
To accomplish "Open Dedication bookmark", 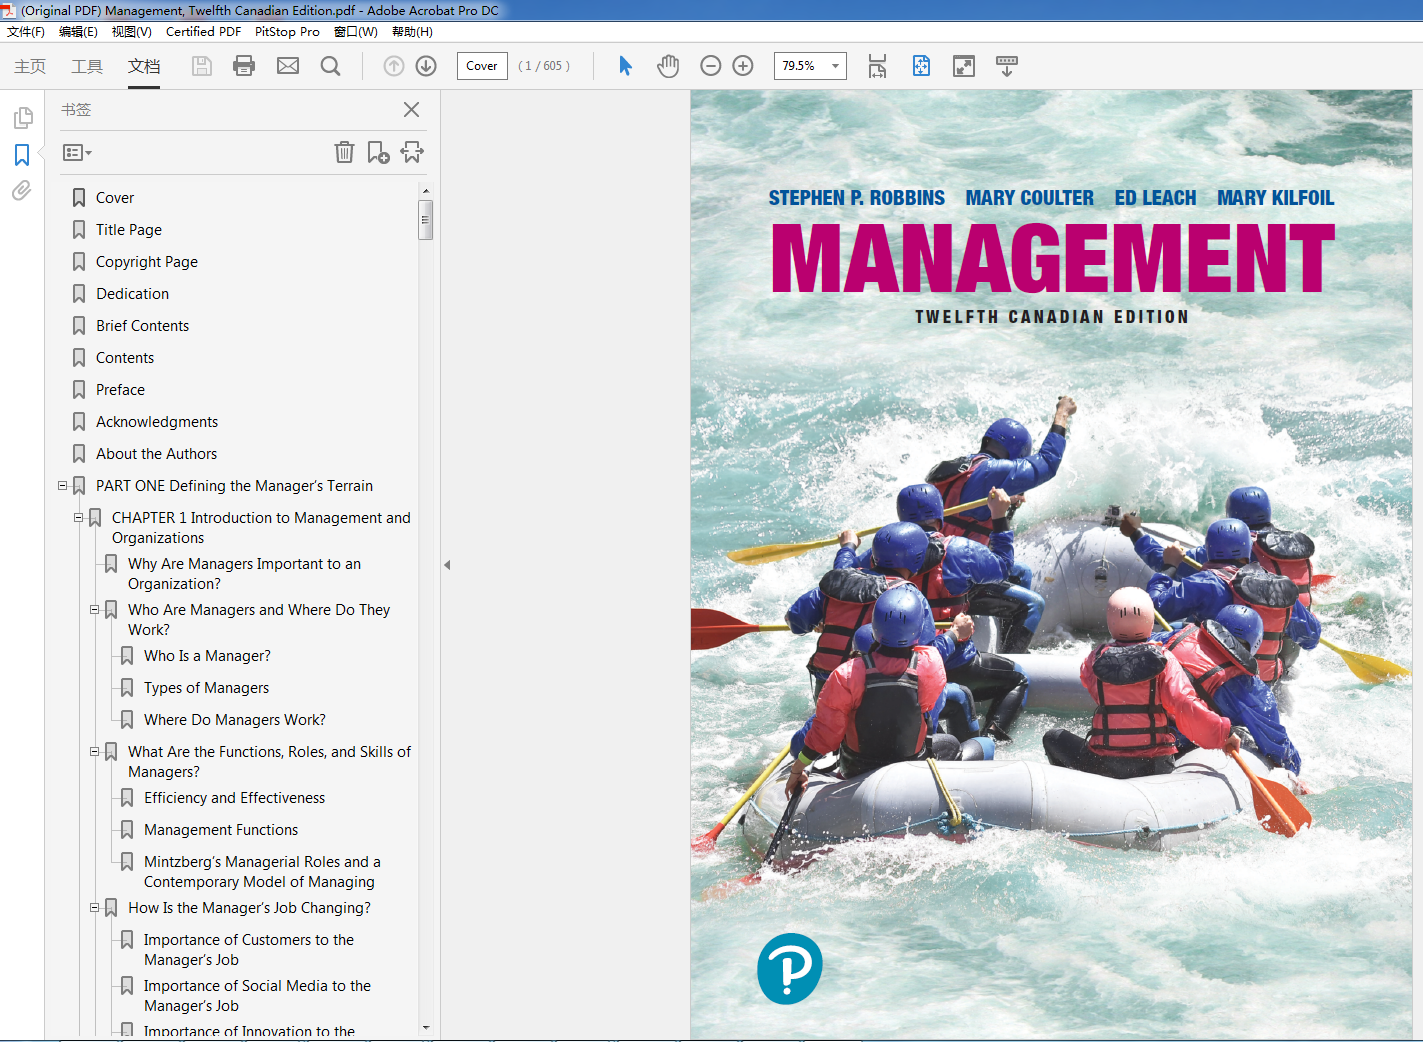I will coord(132,294).
